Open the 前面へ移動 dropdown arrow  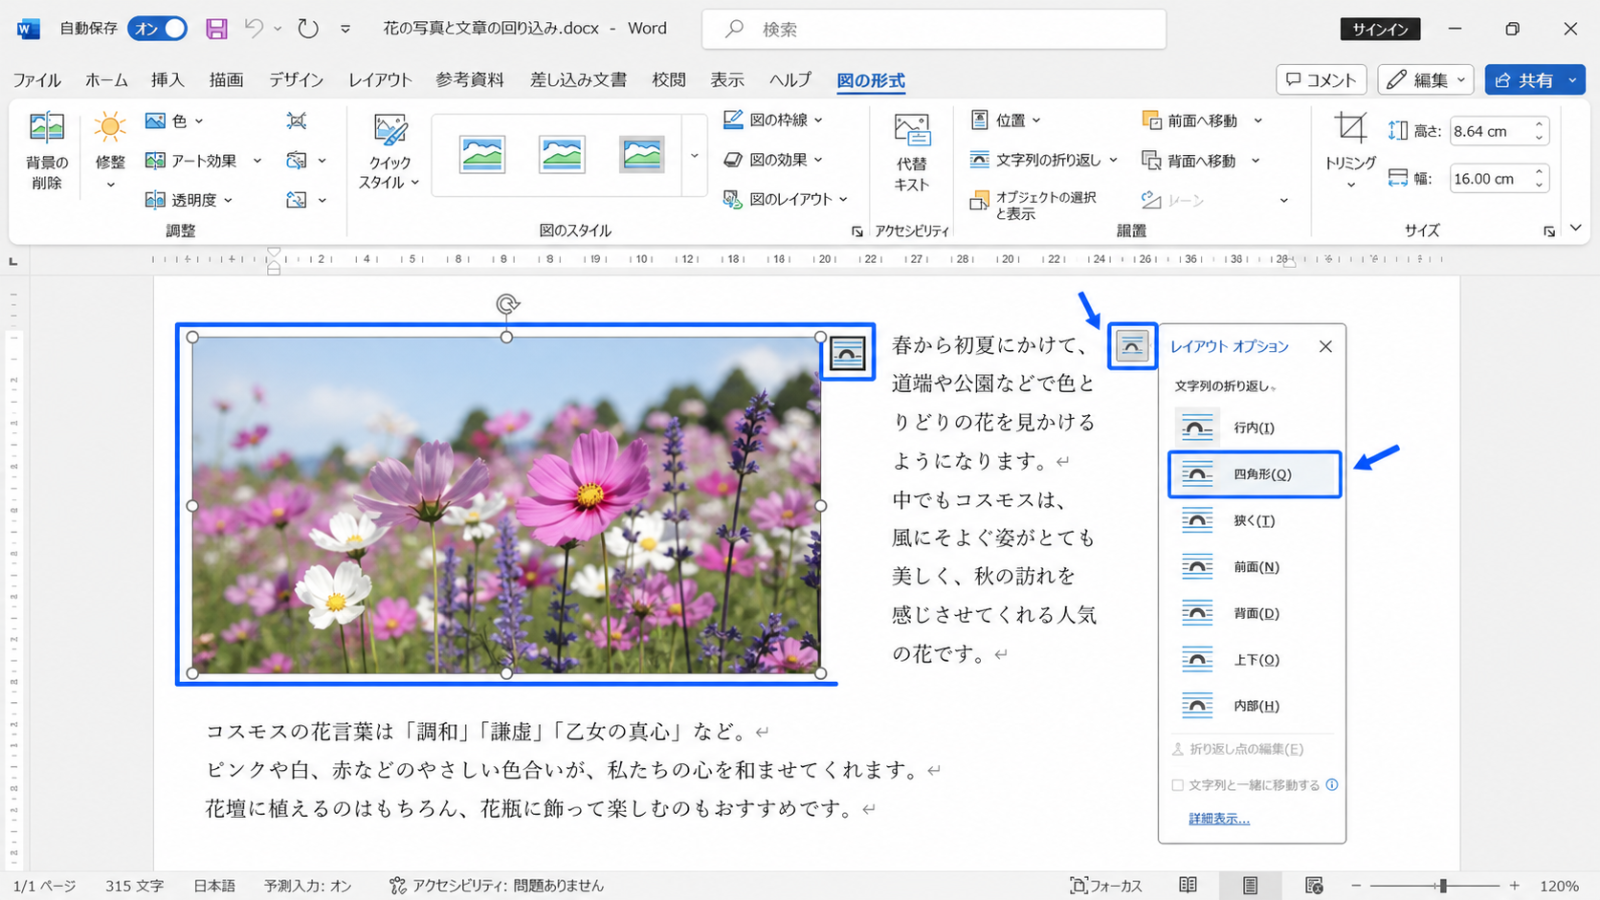[x=1258, y=121]
